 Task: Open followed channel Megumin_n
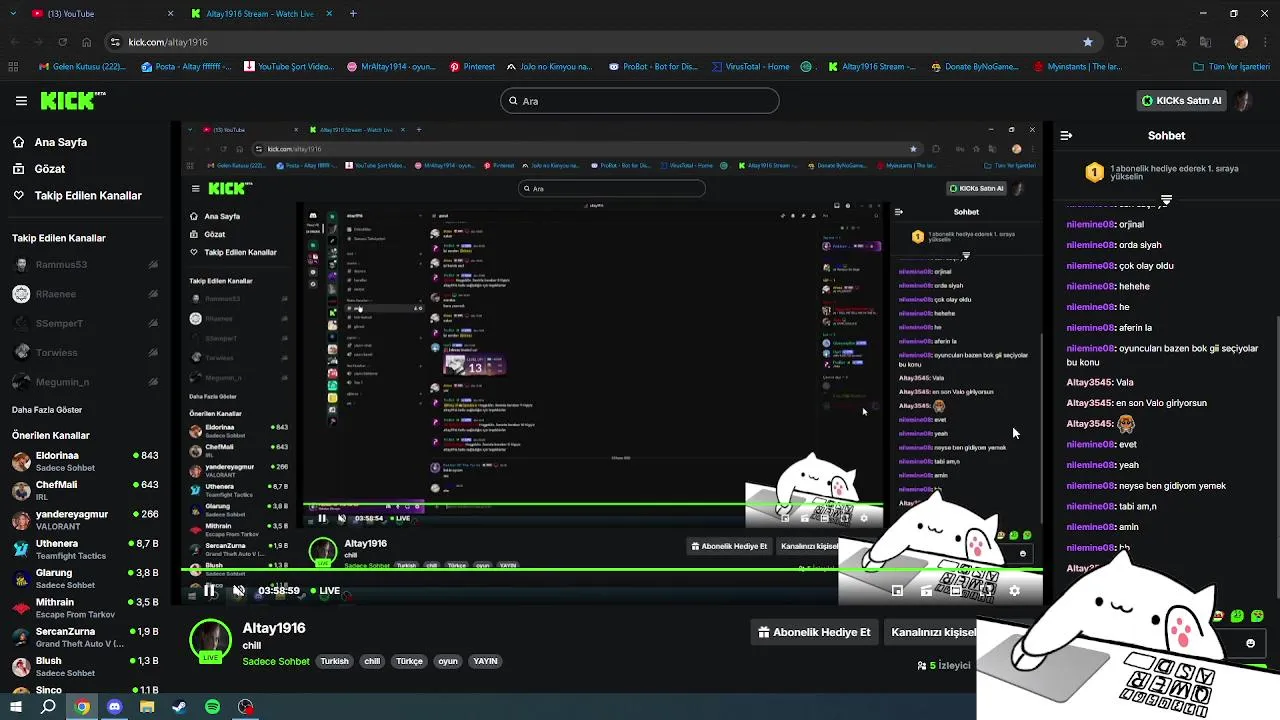[85, 381]
